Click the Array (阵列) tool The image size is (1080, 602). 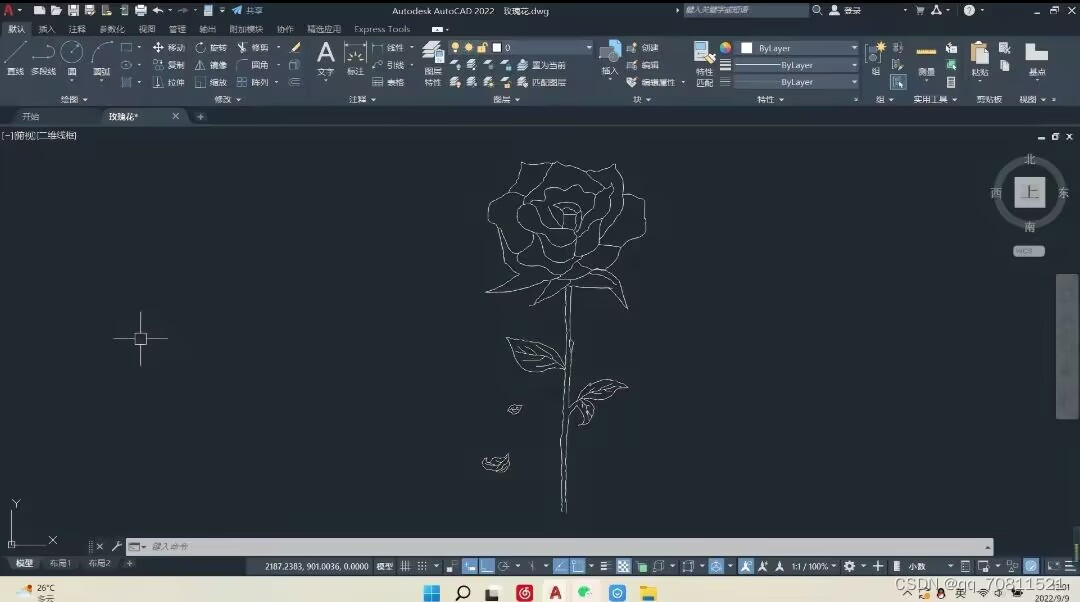[x=253, y=82]
